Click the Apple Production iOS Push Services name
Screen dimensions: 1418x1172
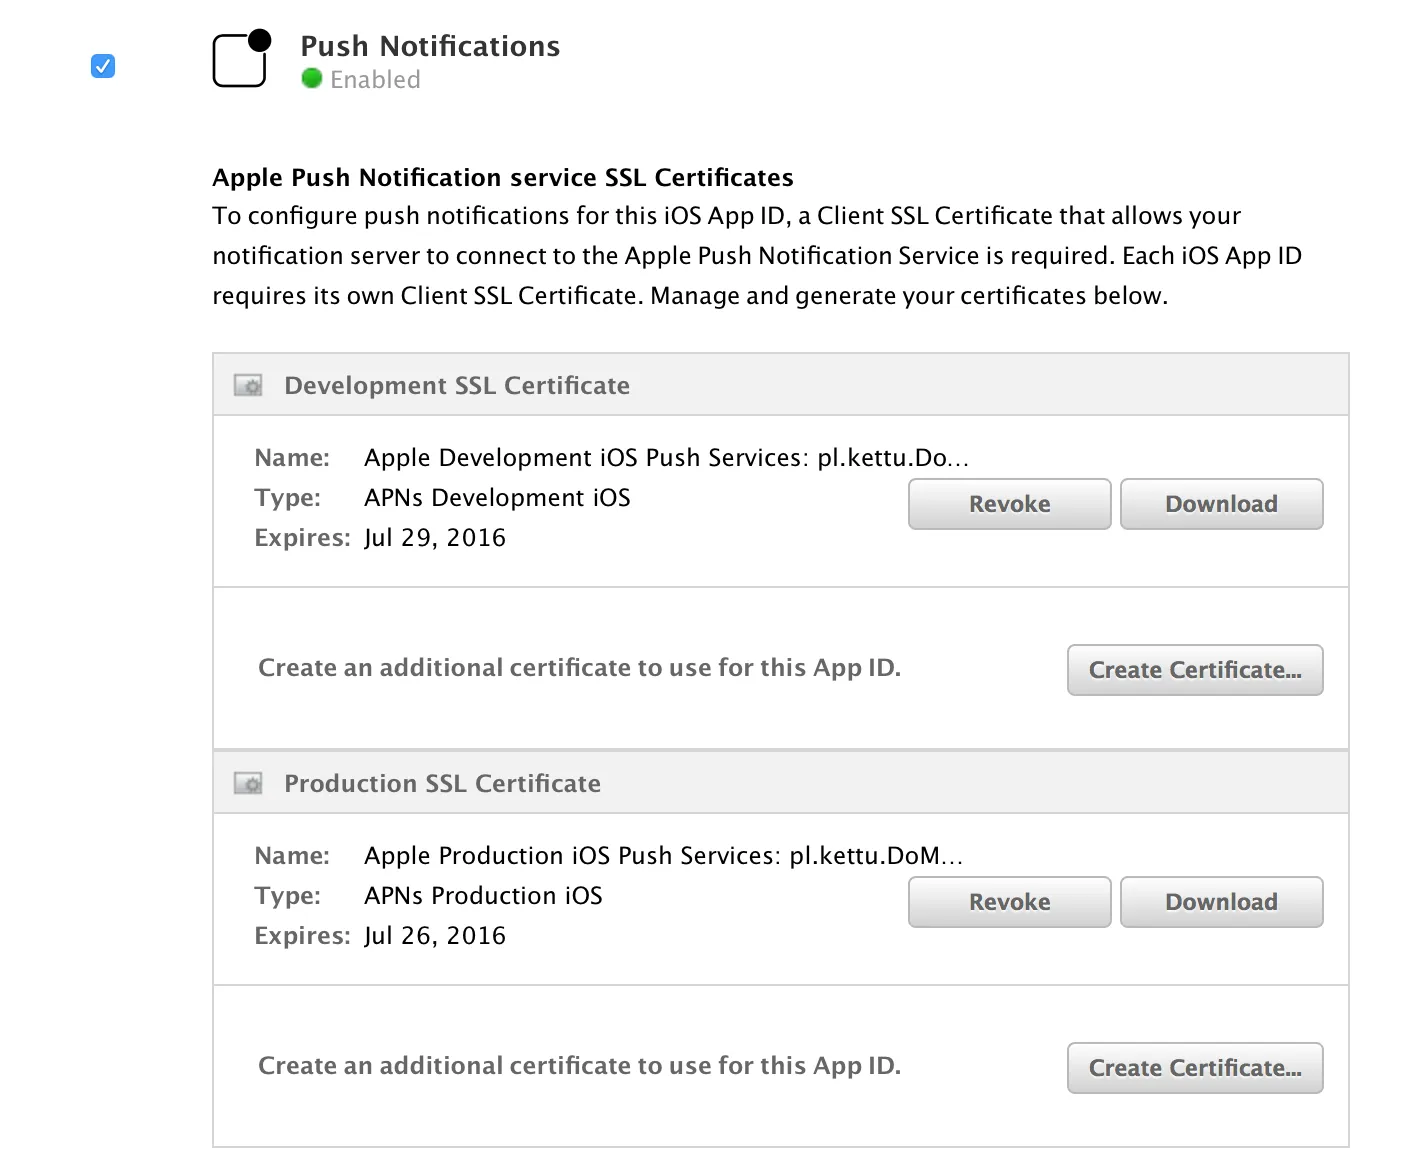(663, 856)
